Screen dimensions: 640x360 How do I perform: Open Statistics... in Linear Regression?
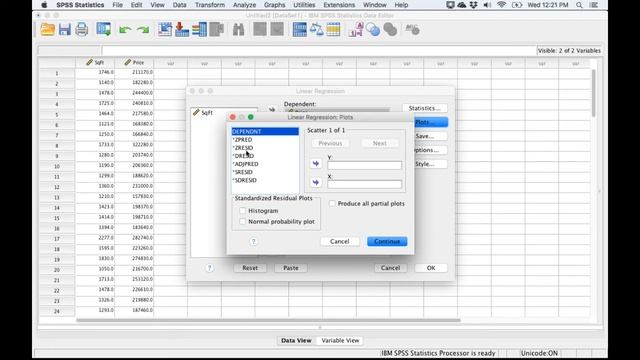(x=424, y=108)
